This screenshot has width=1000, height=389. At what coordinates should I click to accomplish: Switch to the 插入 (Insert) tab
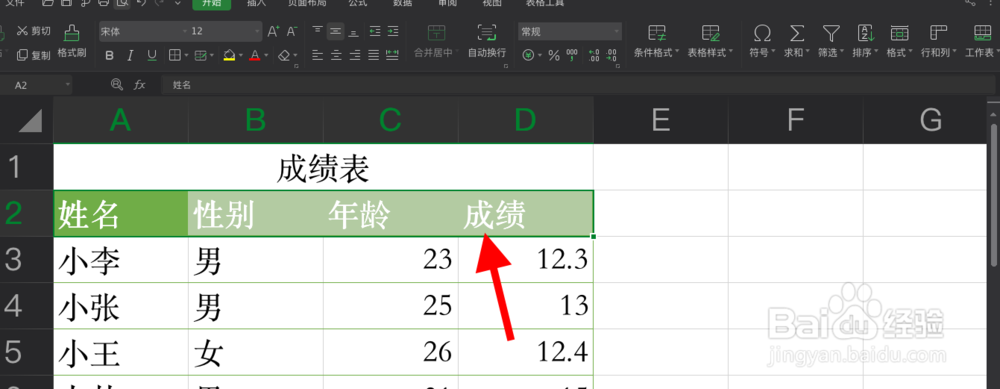(256, 3)
